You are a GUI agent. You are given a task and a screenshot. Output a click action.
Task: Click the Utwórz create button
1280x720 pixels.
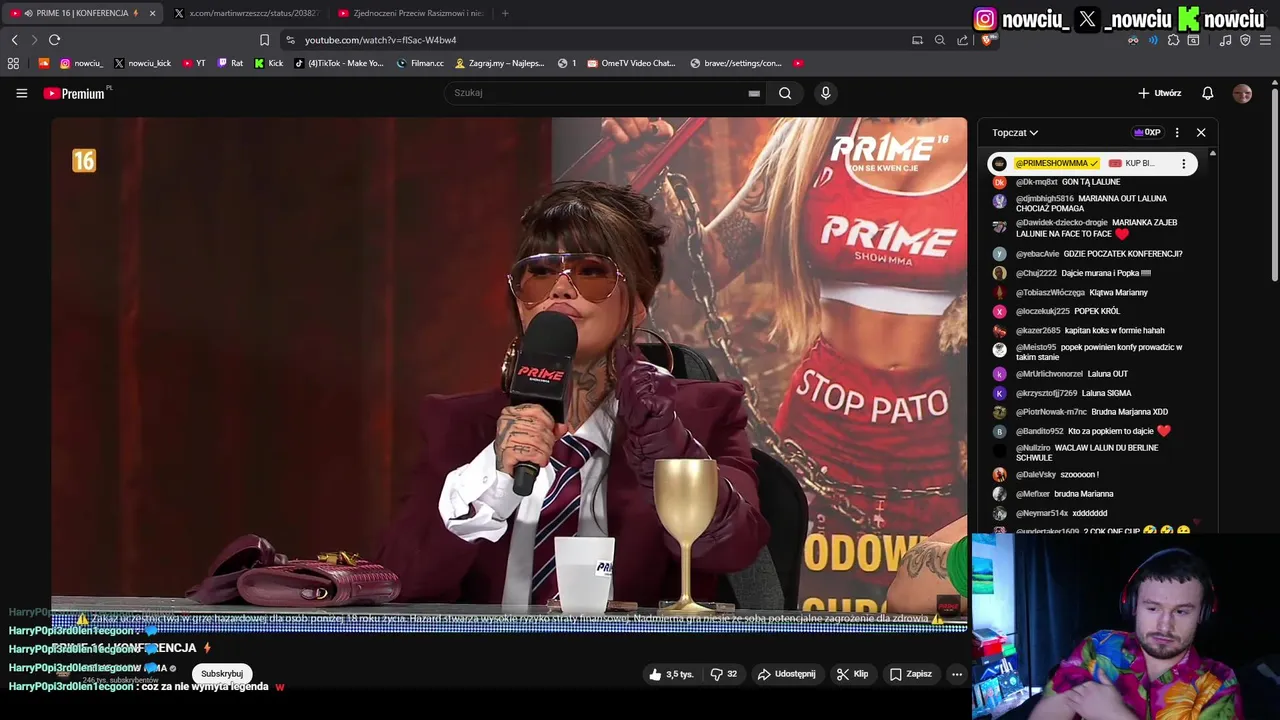1160,93
